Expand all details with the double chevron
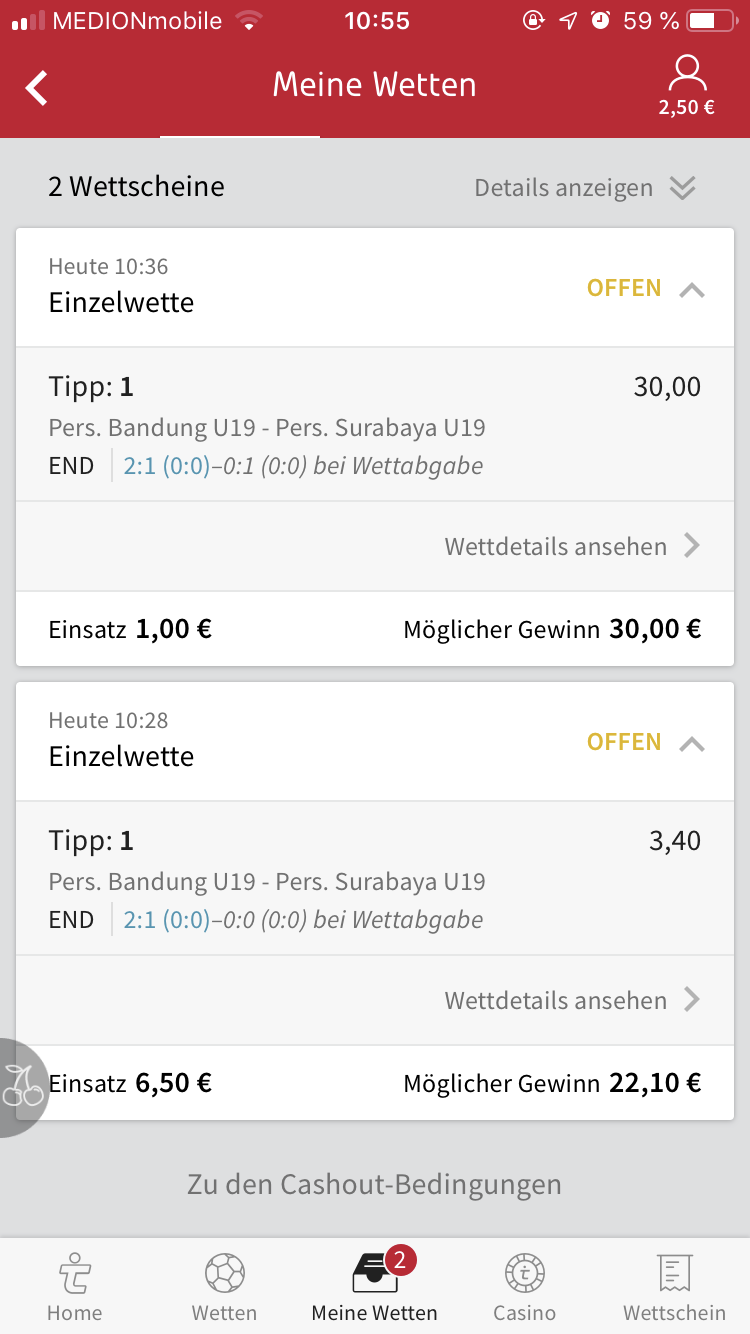 [682, 188]
